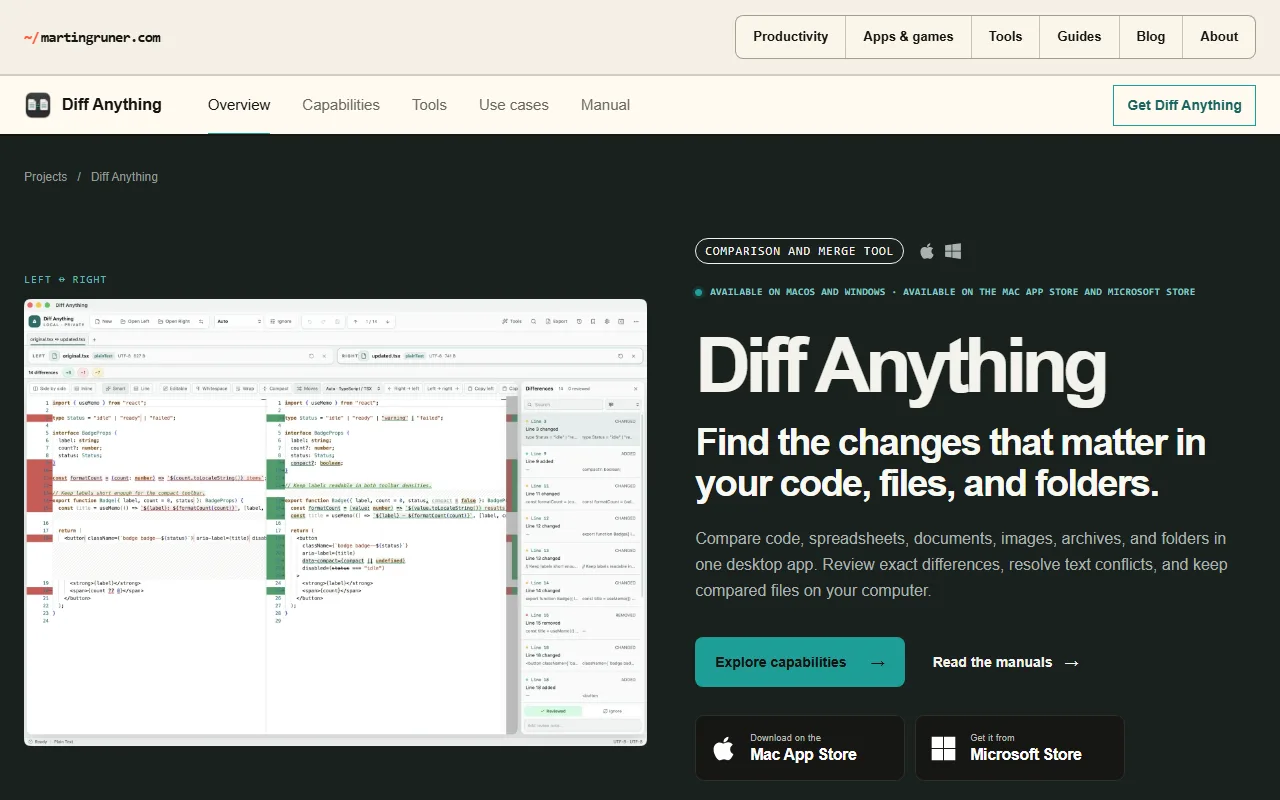The height and width of the screenshot is (800, 1280).
Task: Close the left original.tsx file
Action: click(x=324, y=356)
